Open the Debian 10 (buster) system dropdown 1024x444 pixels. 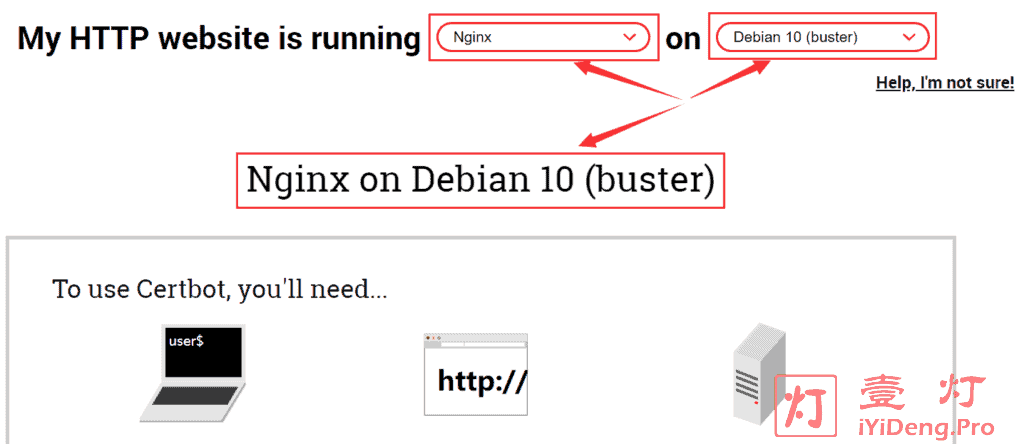point(822,37)
